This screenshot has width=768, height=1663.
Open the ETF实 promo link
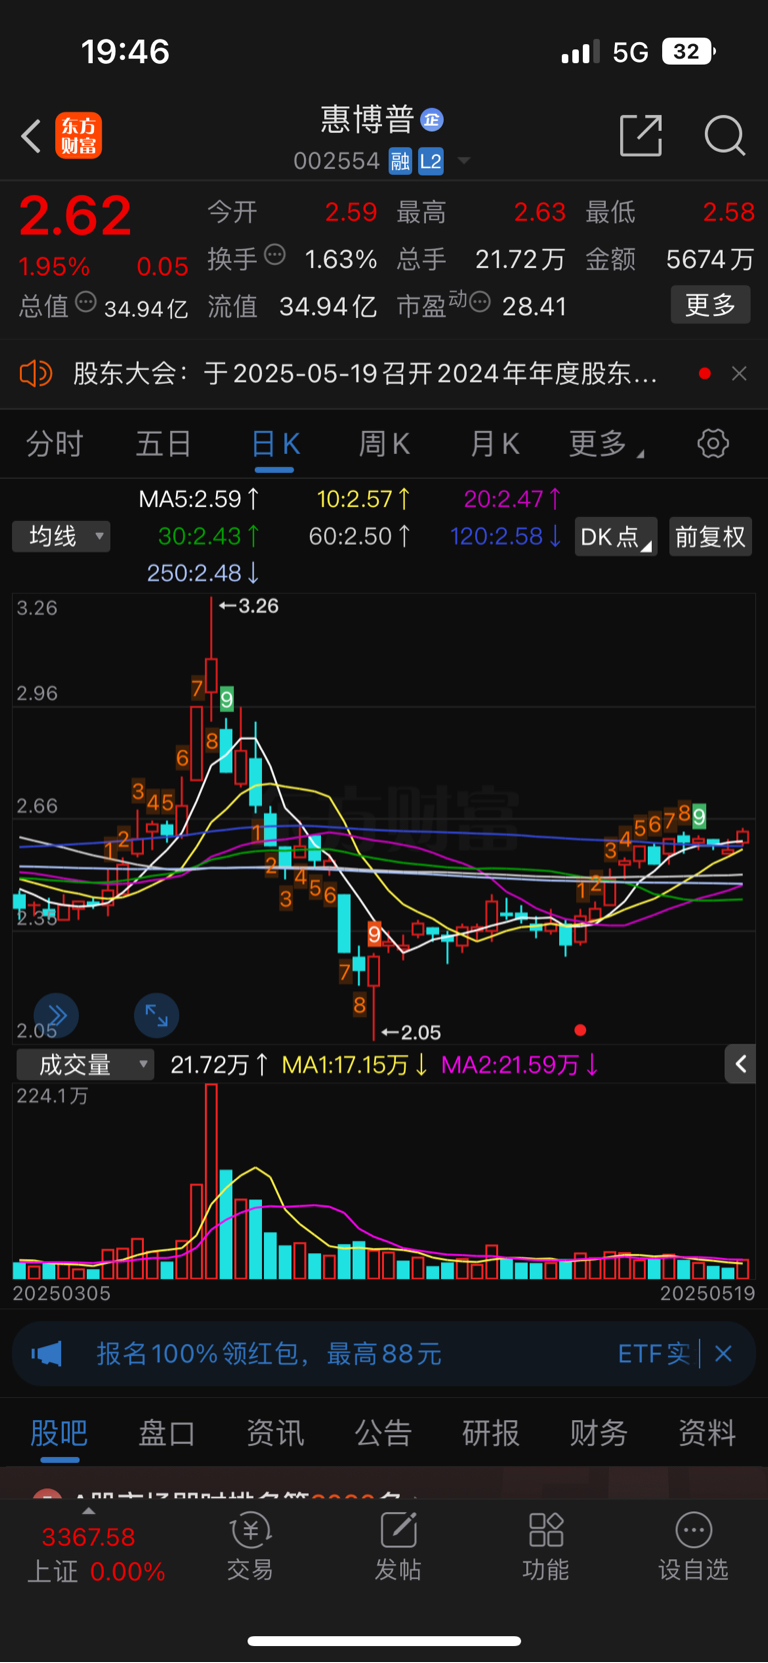click(654, 1355)
